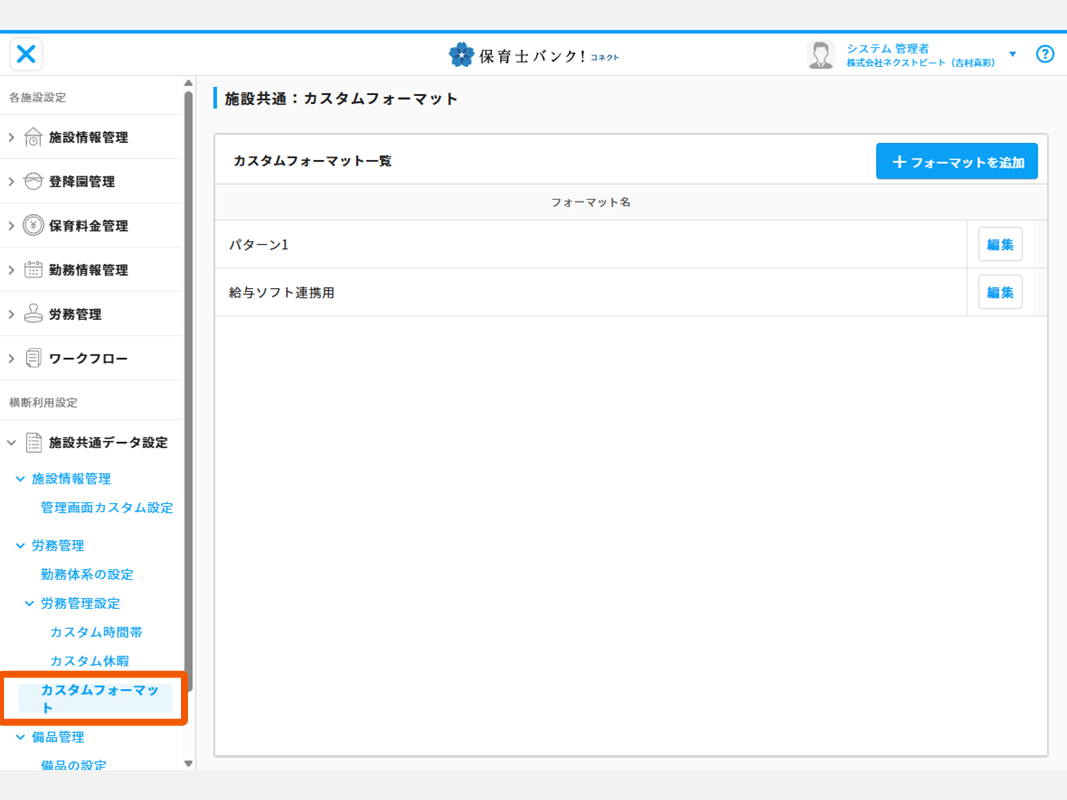Open 管理画面カスタム設定 in sidebar
This screenshot has height=800, width=1067.
pos(106,508)
